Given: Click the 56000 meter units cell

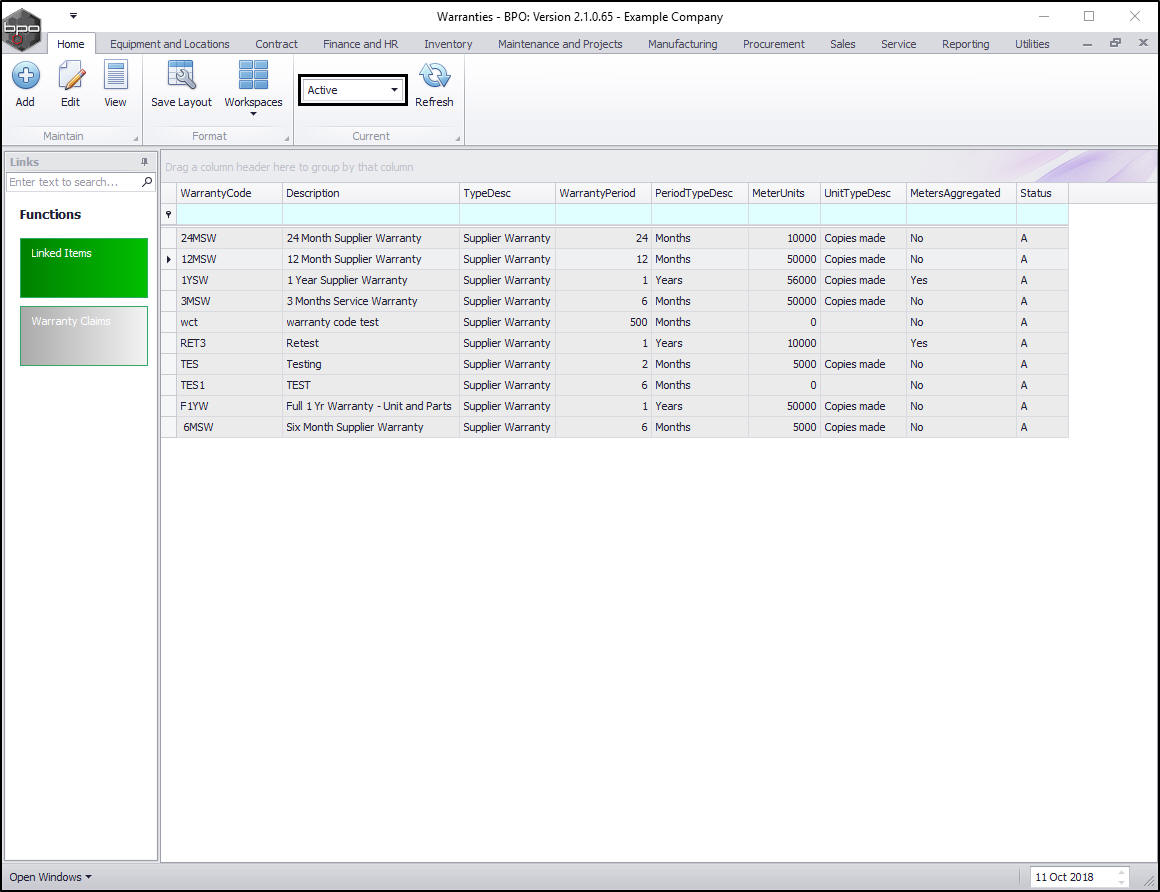Looking at the screenshot, I should pos(783,280).
